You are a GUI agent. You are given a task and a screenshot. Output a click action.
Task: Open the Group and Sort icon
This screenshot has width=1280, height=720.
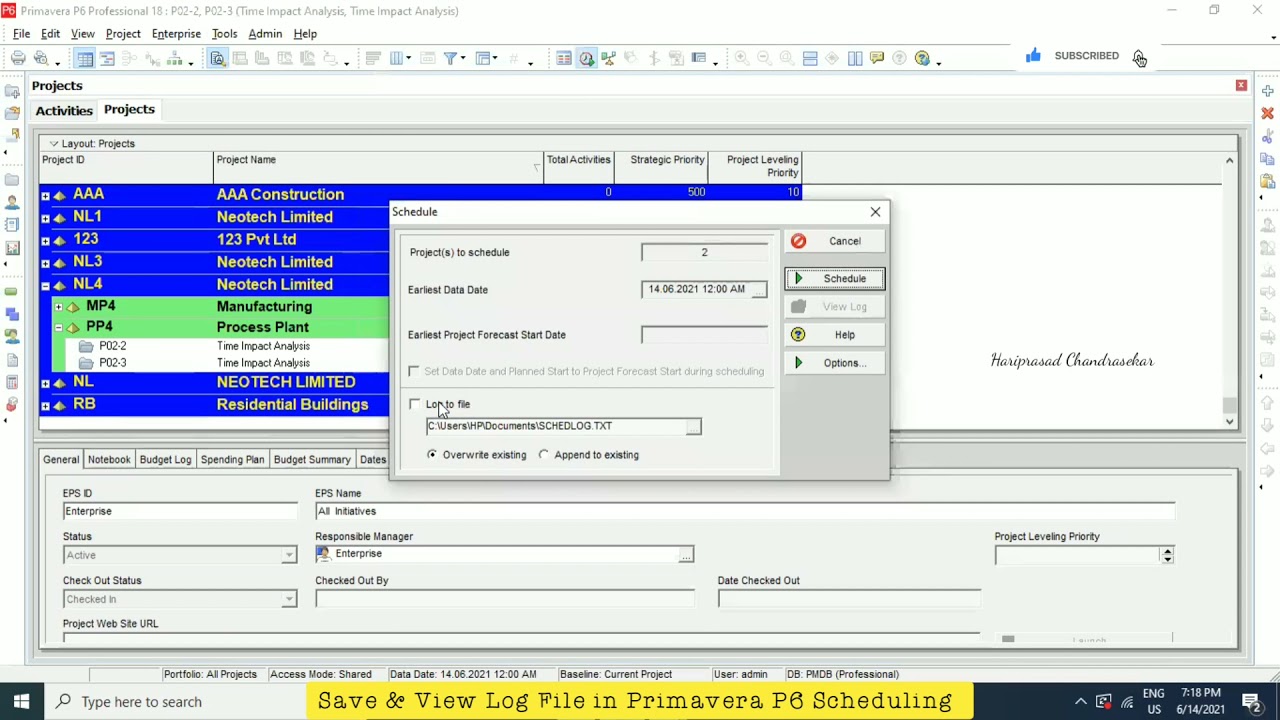(x=483, y=59)
